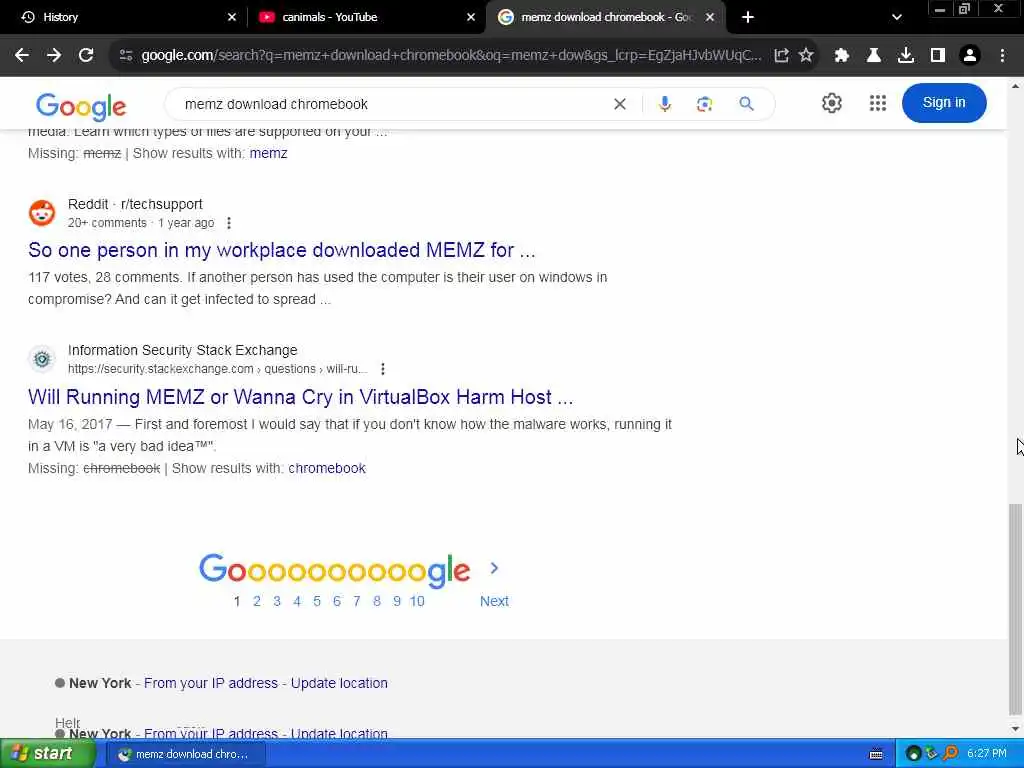Bookmark this page with the star icon
The width and height of the screenshot is (1024, 768).
coord(806,56)
